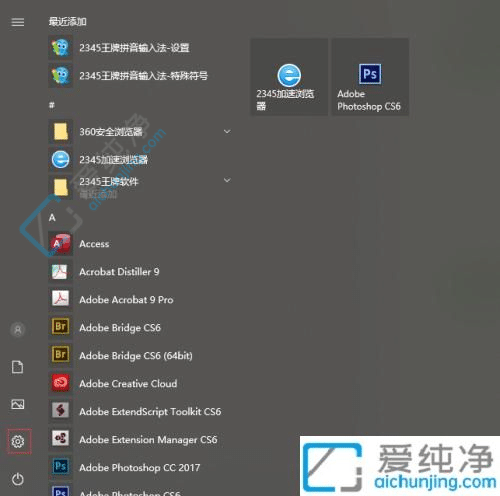Click the Adobe Creative Cloud icon
Screen dimensions: 500x496
pyautogui.click(x=60, y=383)
